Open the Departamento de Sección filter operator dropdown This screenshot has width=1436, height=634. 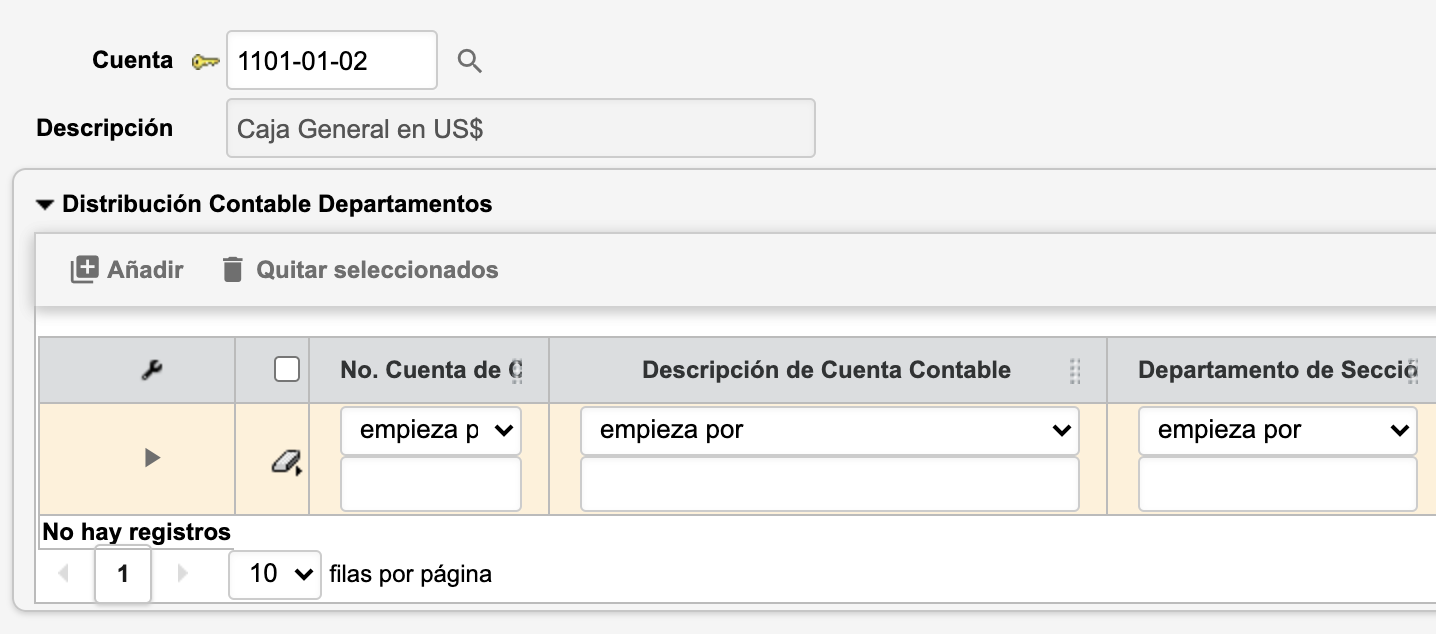coord(1277,431)
